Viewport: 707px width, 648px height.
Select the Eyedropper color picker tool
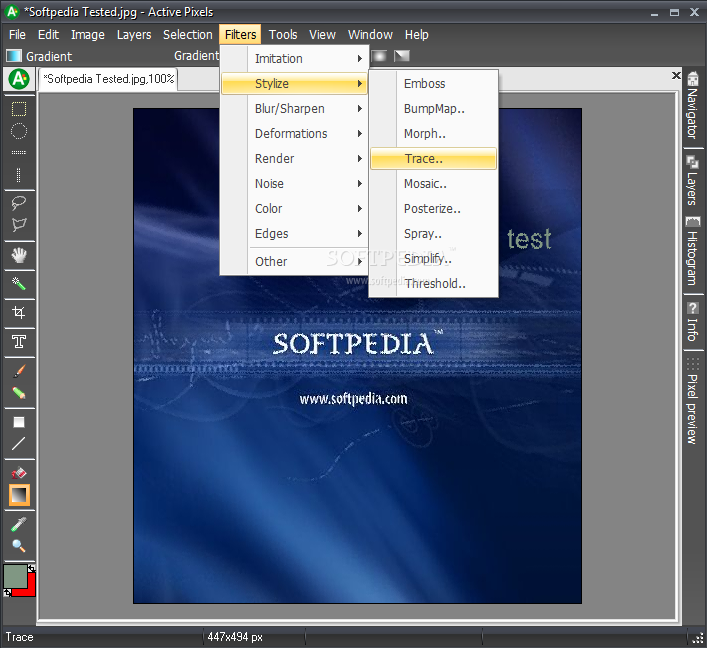click(19, 524)
